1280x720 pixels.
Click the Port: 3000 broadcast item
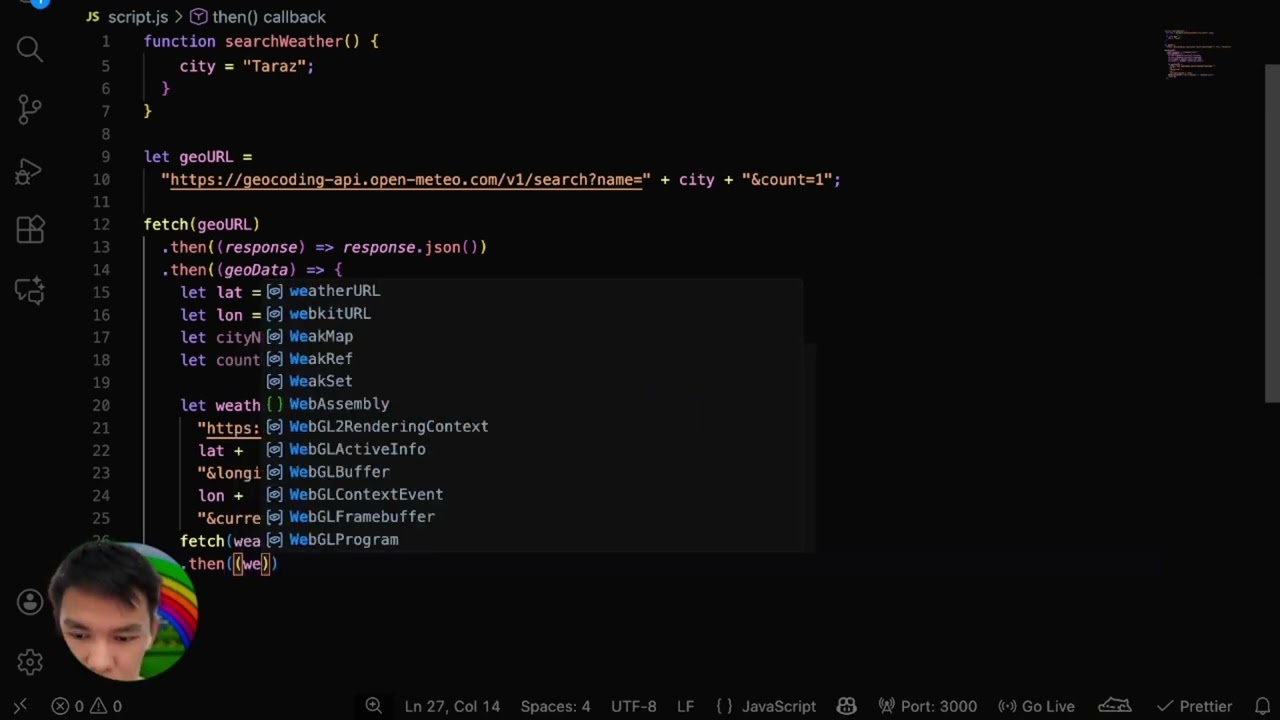pos(927,706)
